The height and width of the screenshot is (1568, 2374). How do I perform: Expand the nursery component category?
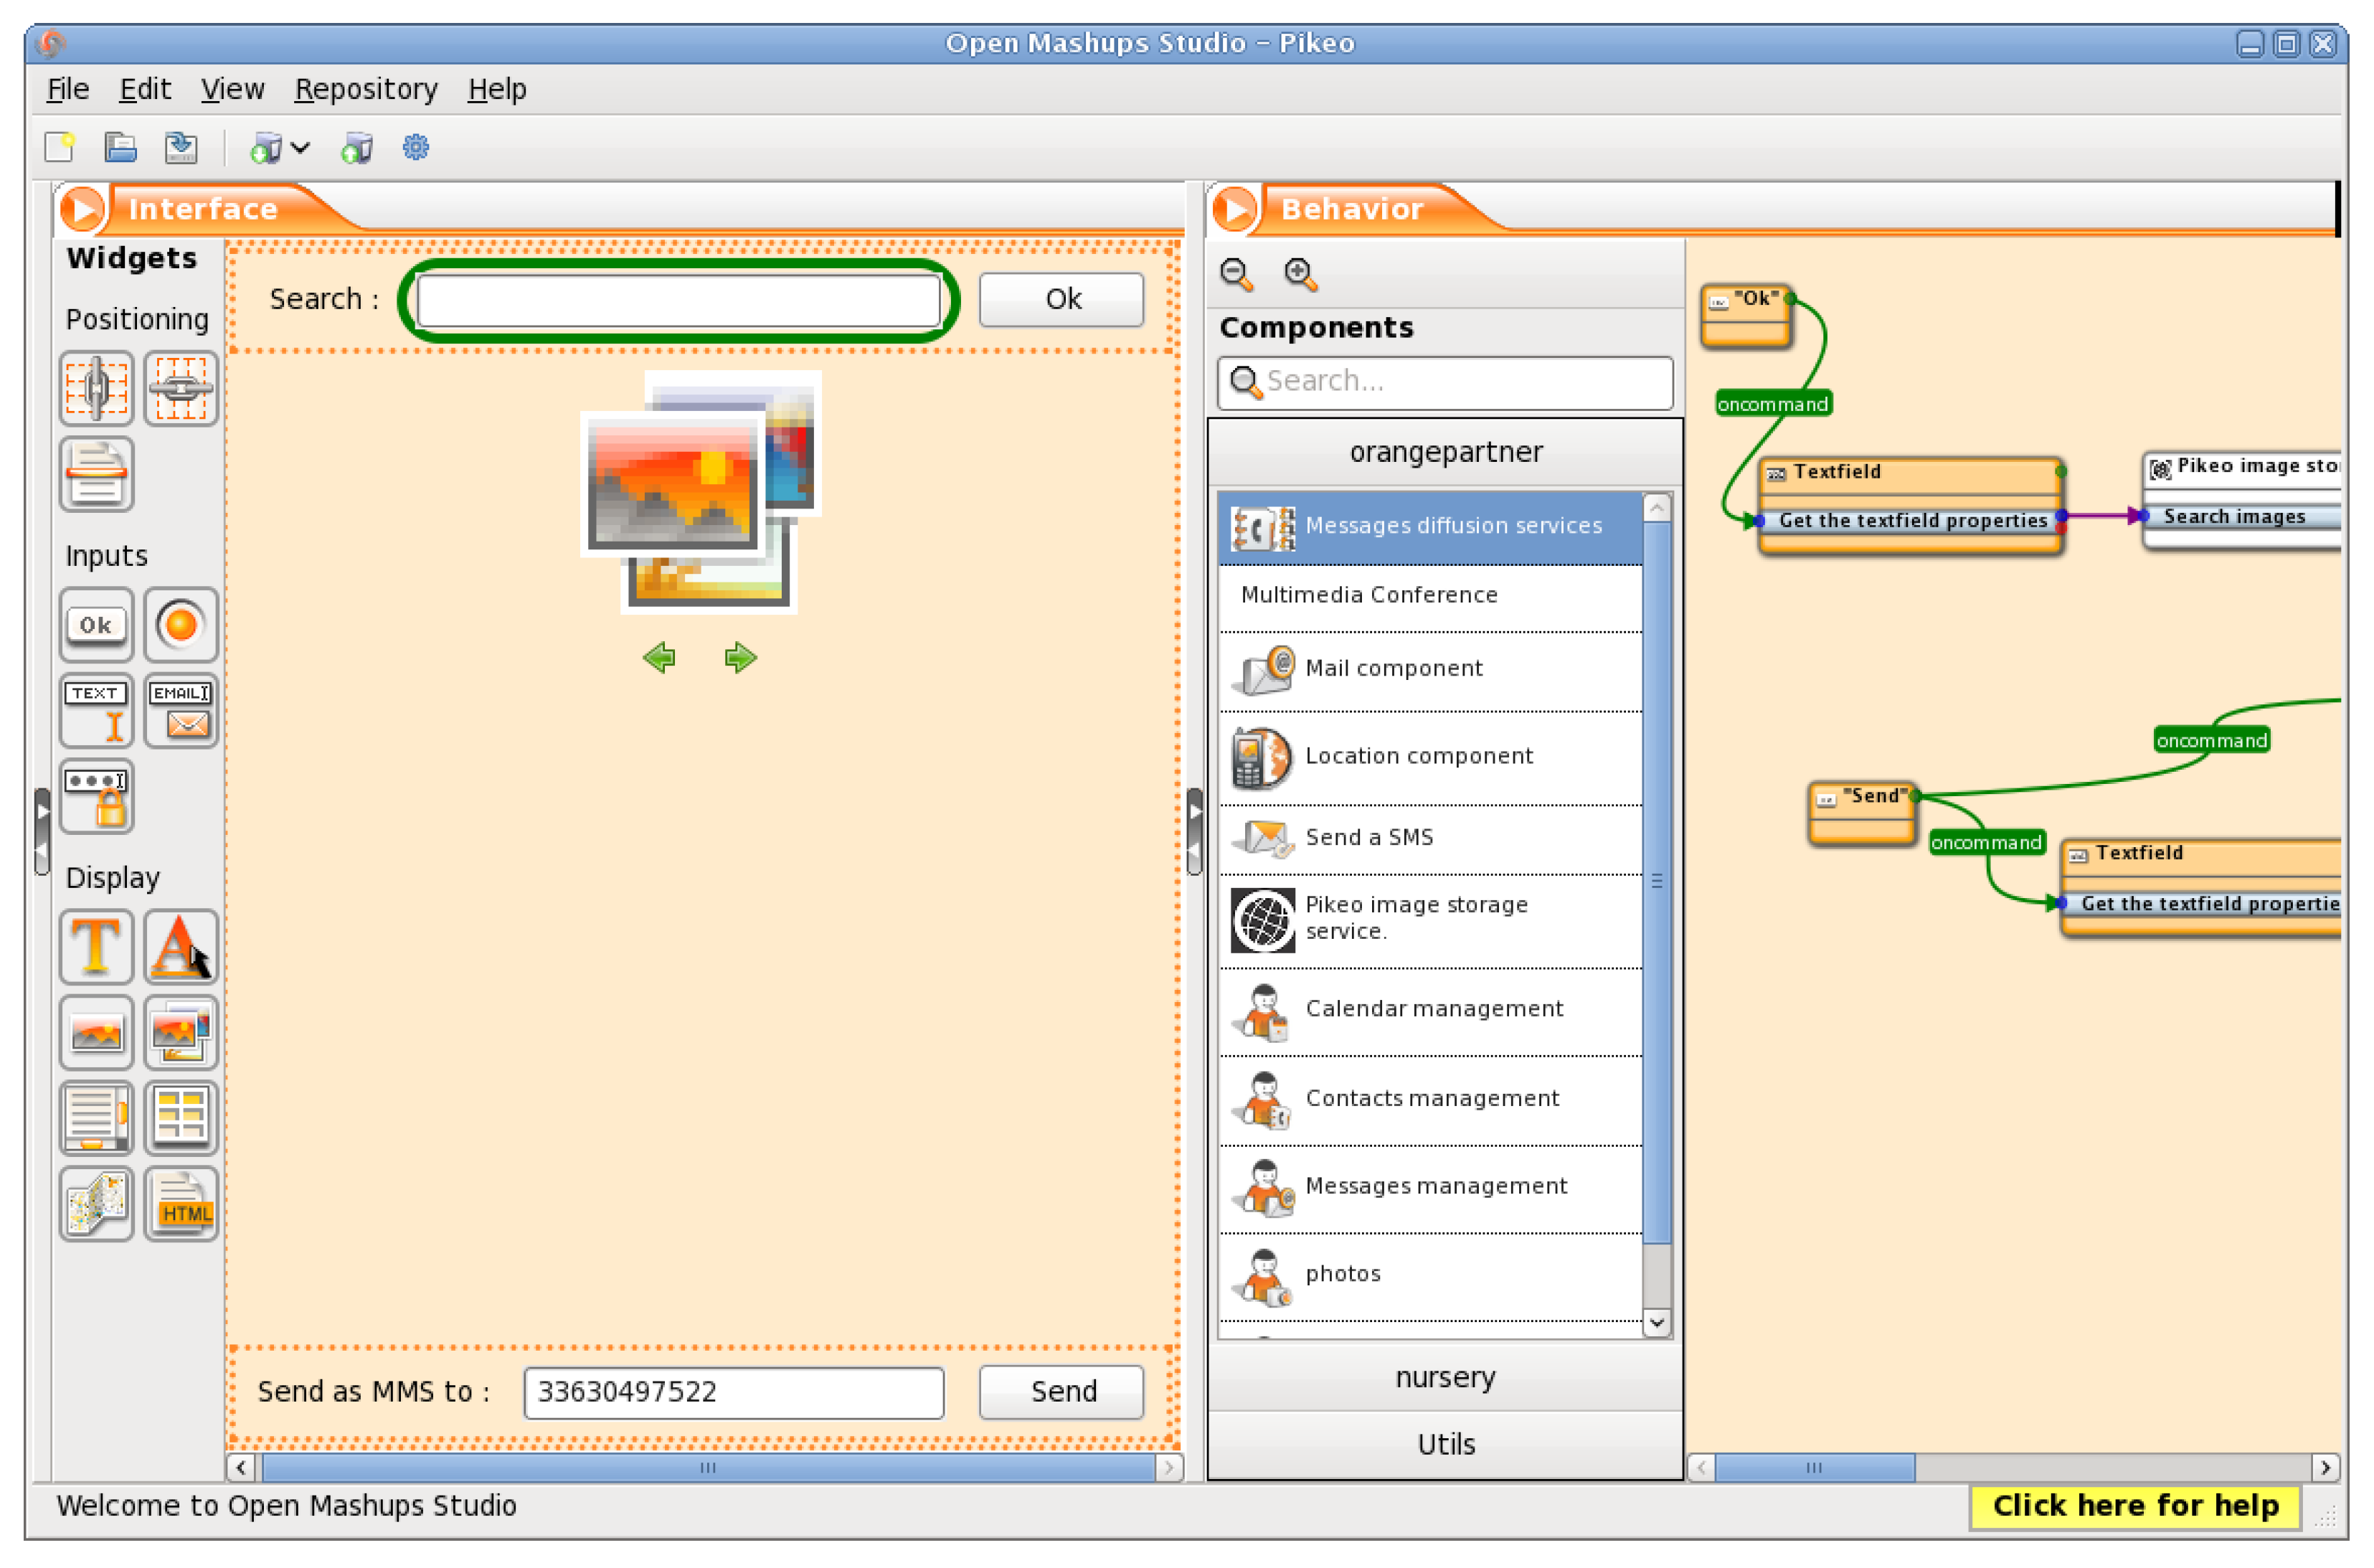1445,1378
